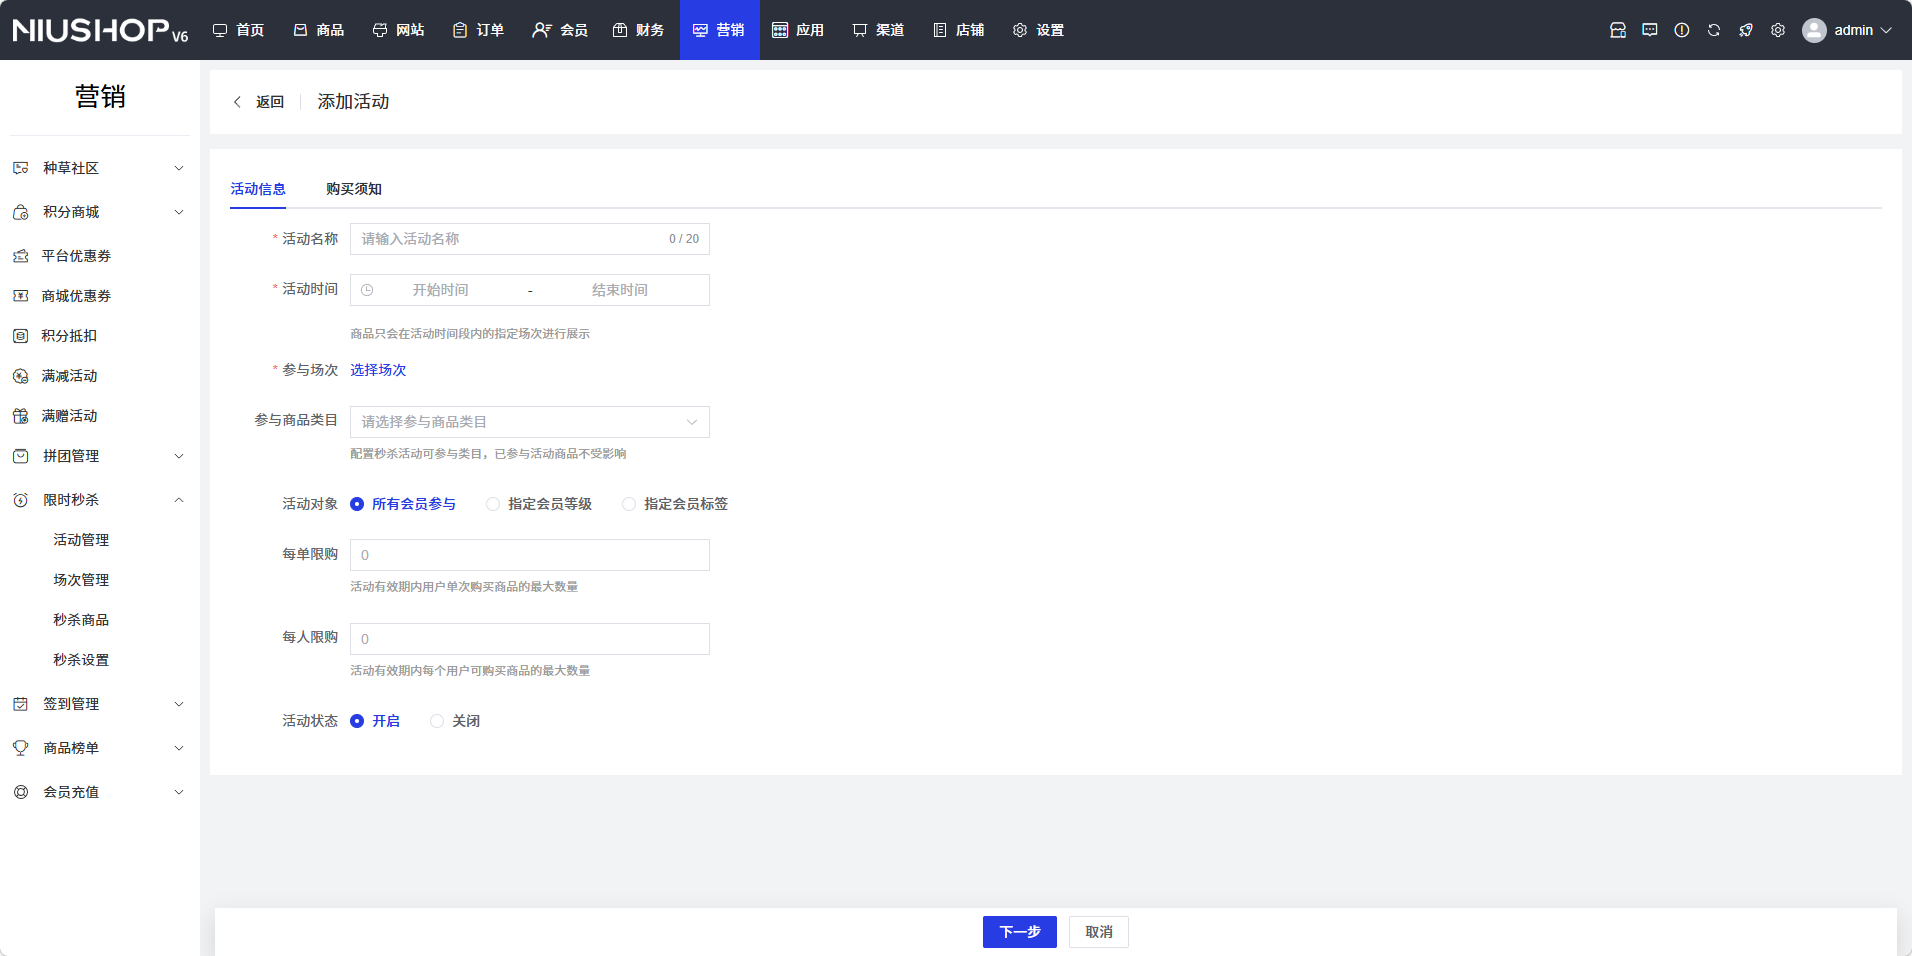Click the 积分抵扣 sidebar icon
Screen dimensions: 1912x956
20,336
